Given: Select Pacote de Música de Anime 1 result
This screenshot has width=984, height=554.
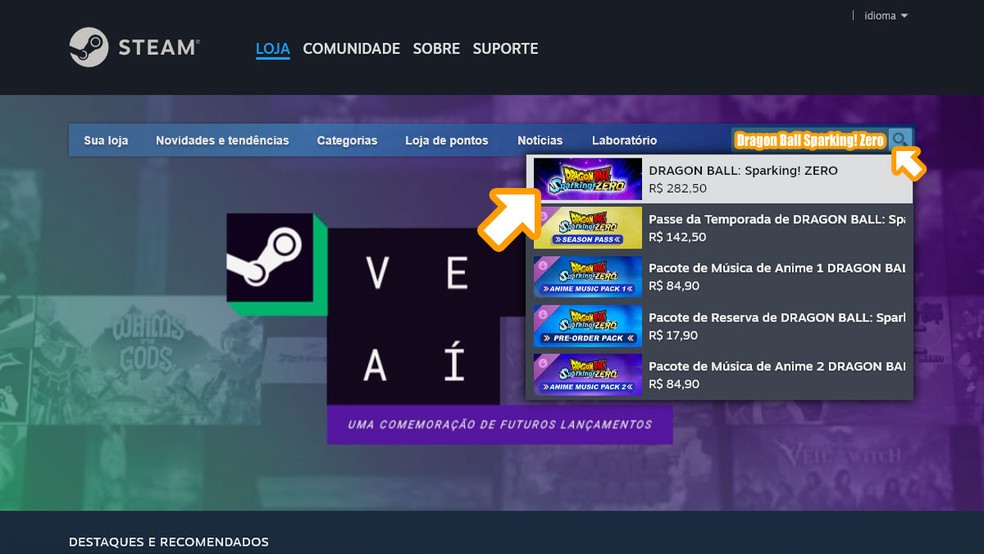Looking at the screenshot, I should pos(719,277).
